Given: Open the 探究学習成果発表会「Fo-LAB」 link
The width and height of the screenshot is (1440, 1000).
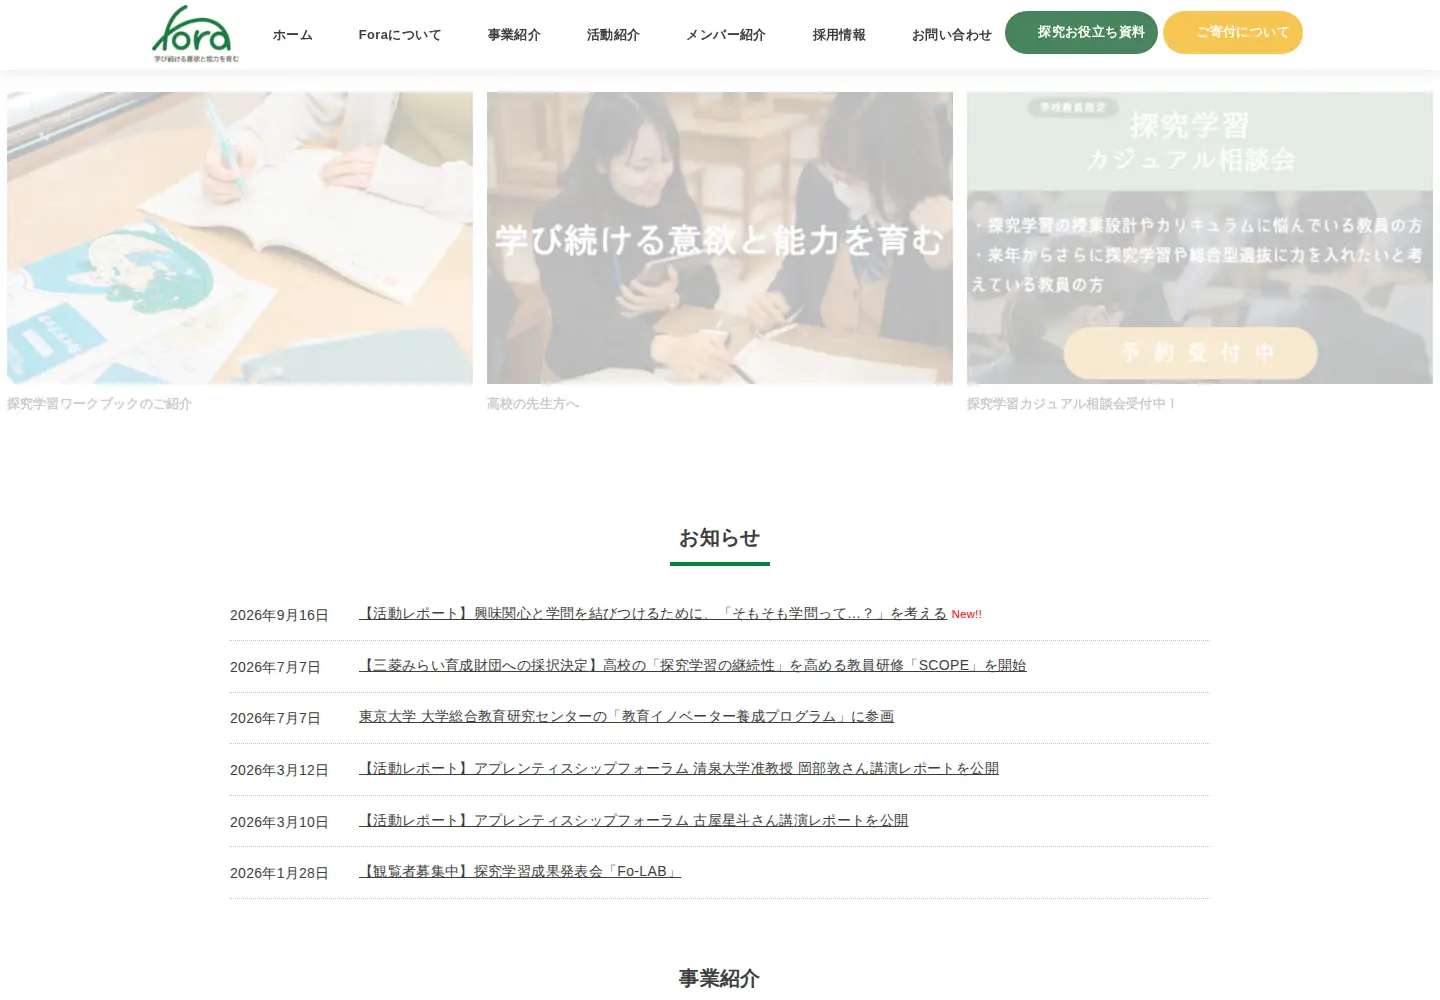Looking at the screenshot, I should click(520, 872).
